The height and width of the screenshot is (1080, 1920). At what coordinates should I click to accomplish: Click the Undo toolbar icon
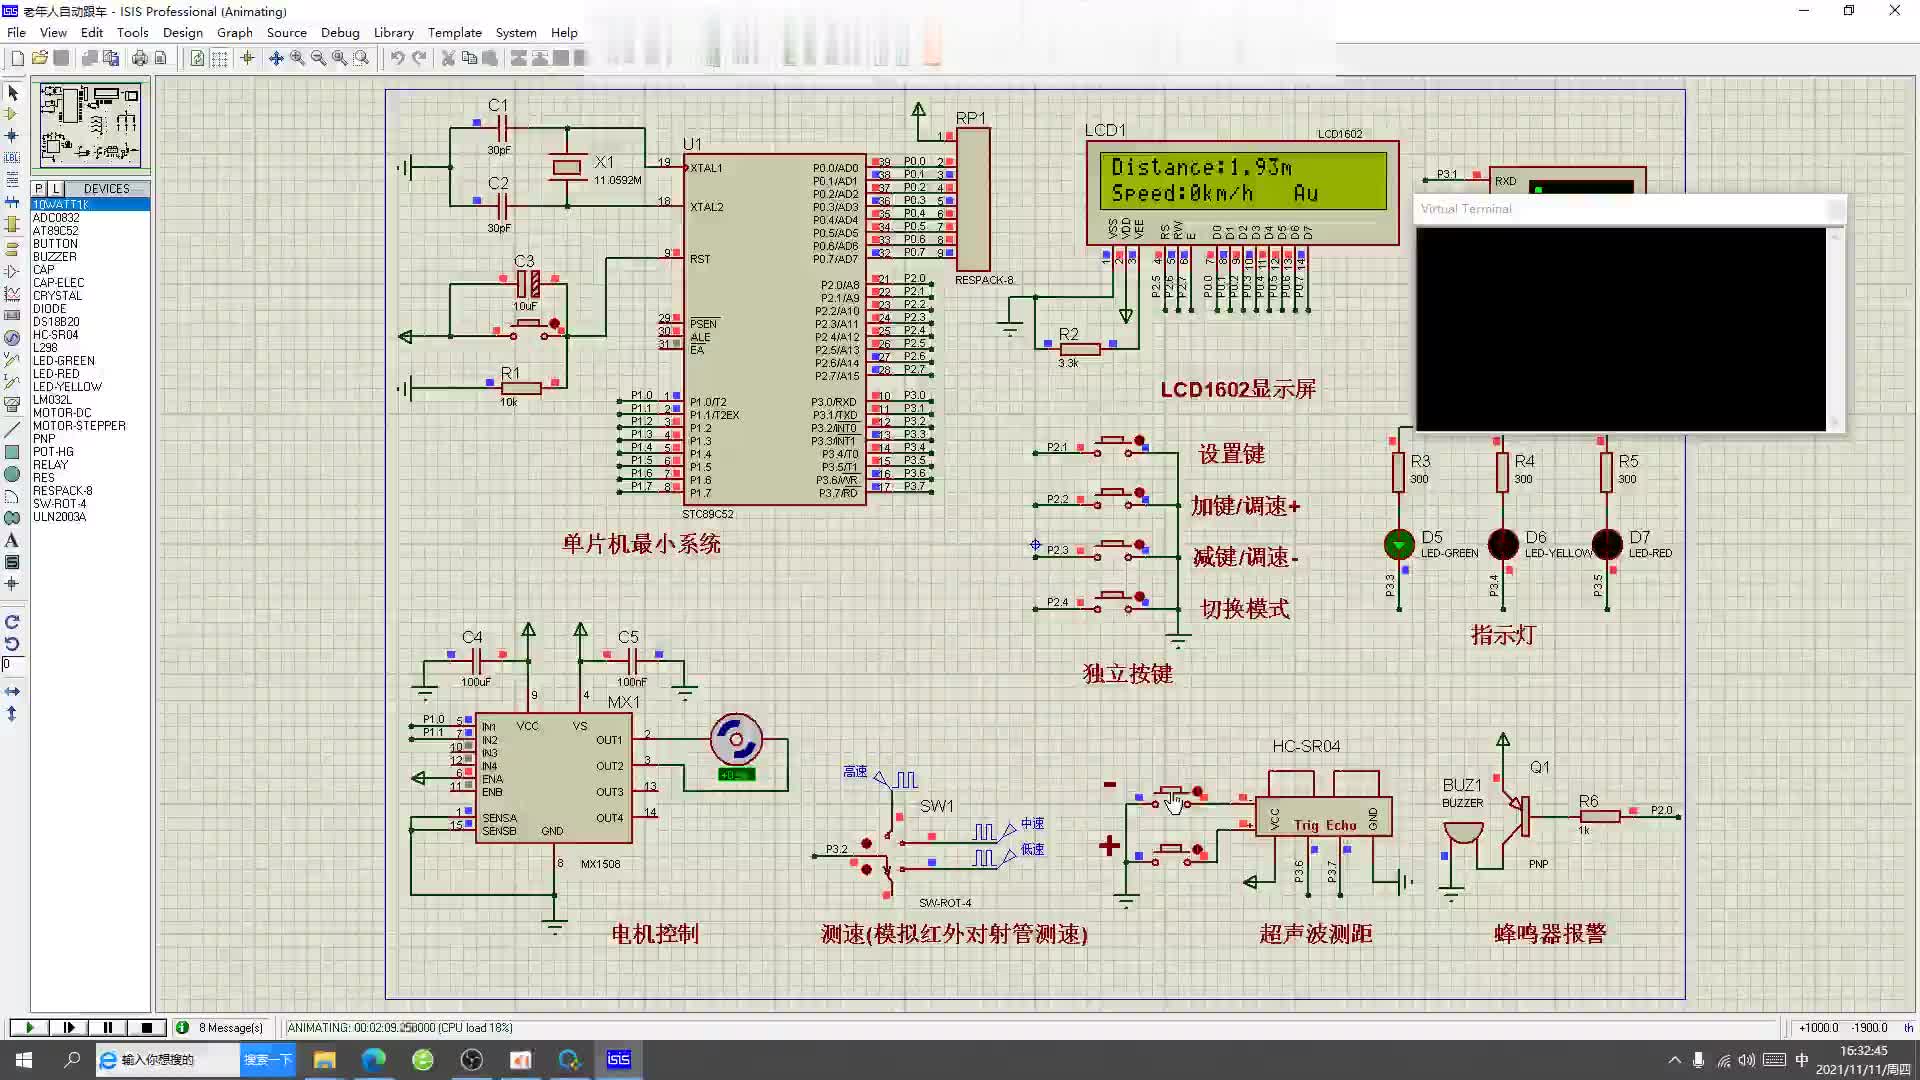tap(397, 58)
